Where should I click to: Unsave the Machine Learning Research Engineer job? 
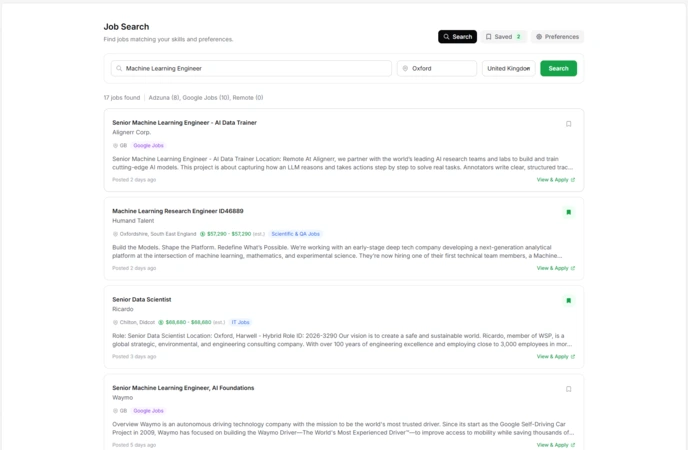pos(568,212)
